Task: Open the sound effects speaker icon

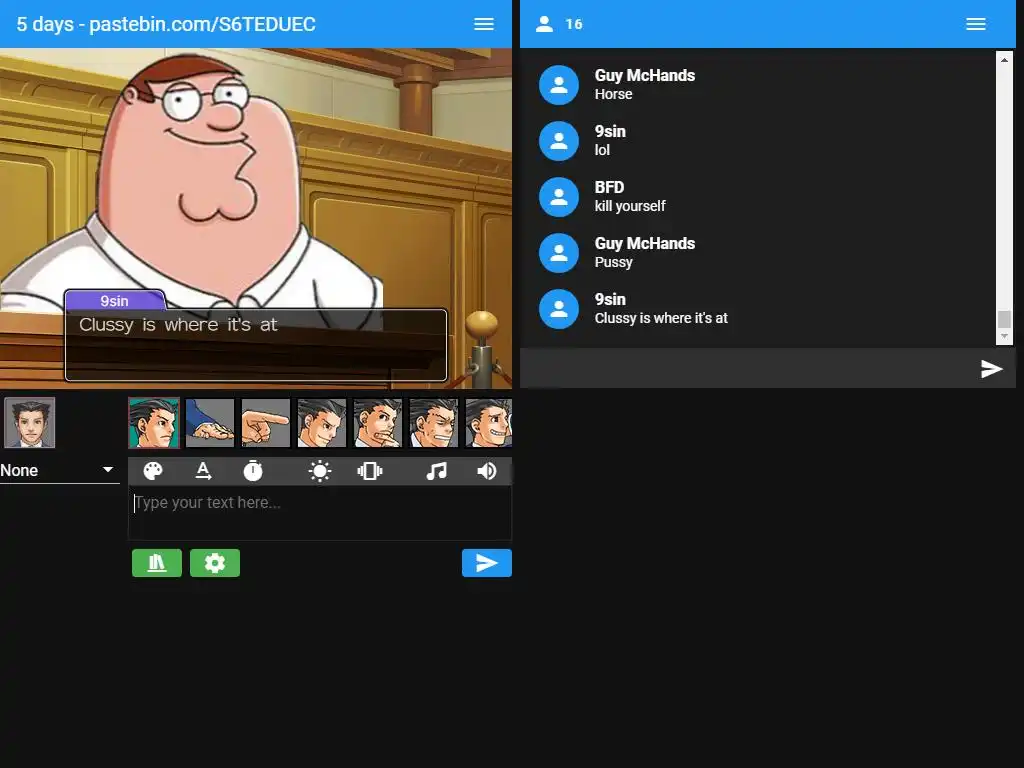Action: [x=487, y=471]
